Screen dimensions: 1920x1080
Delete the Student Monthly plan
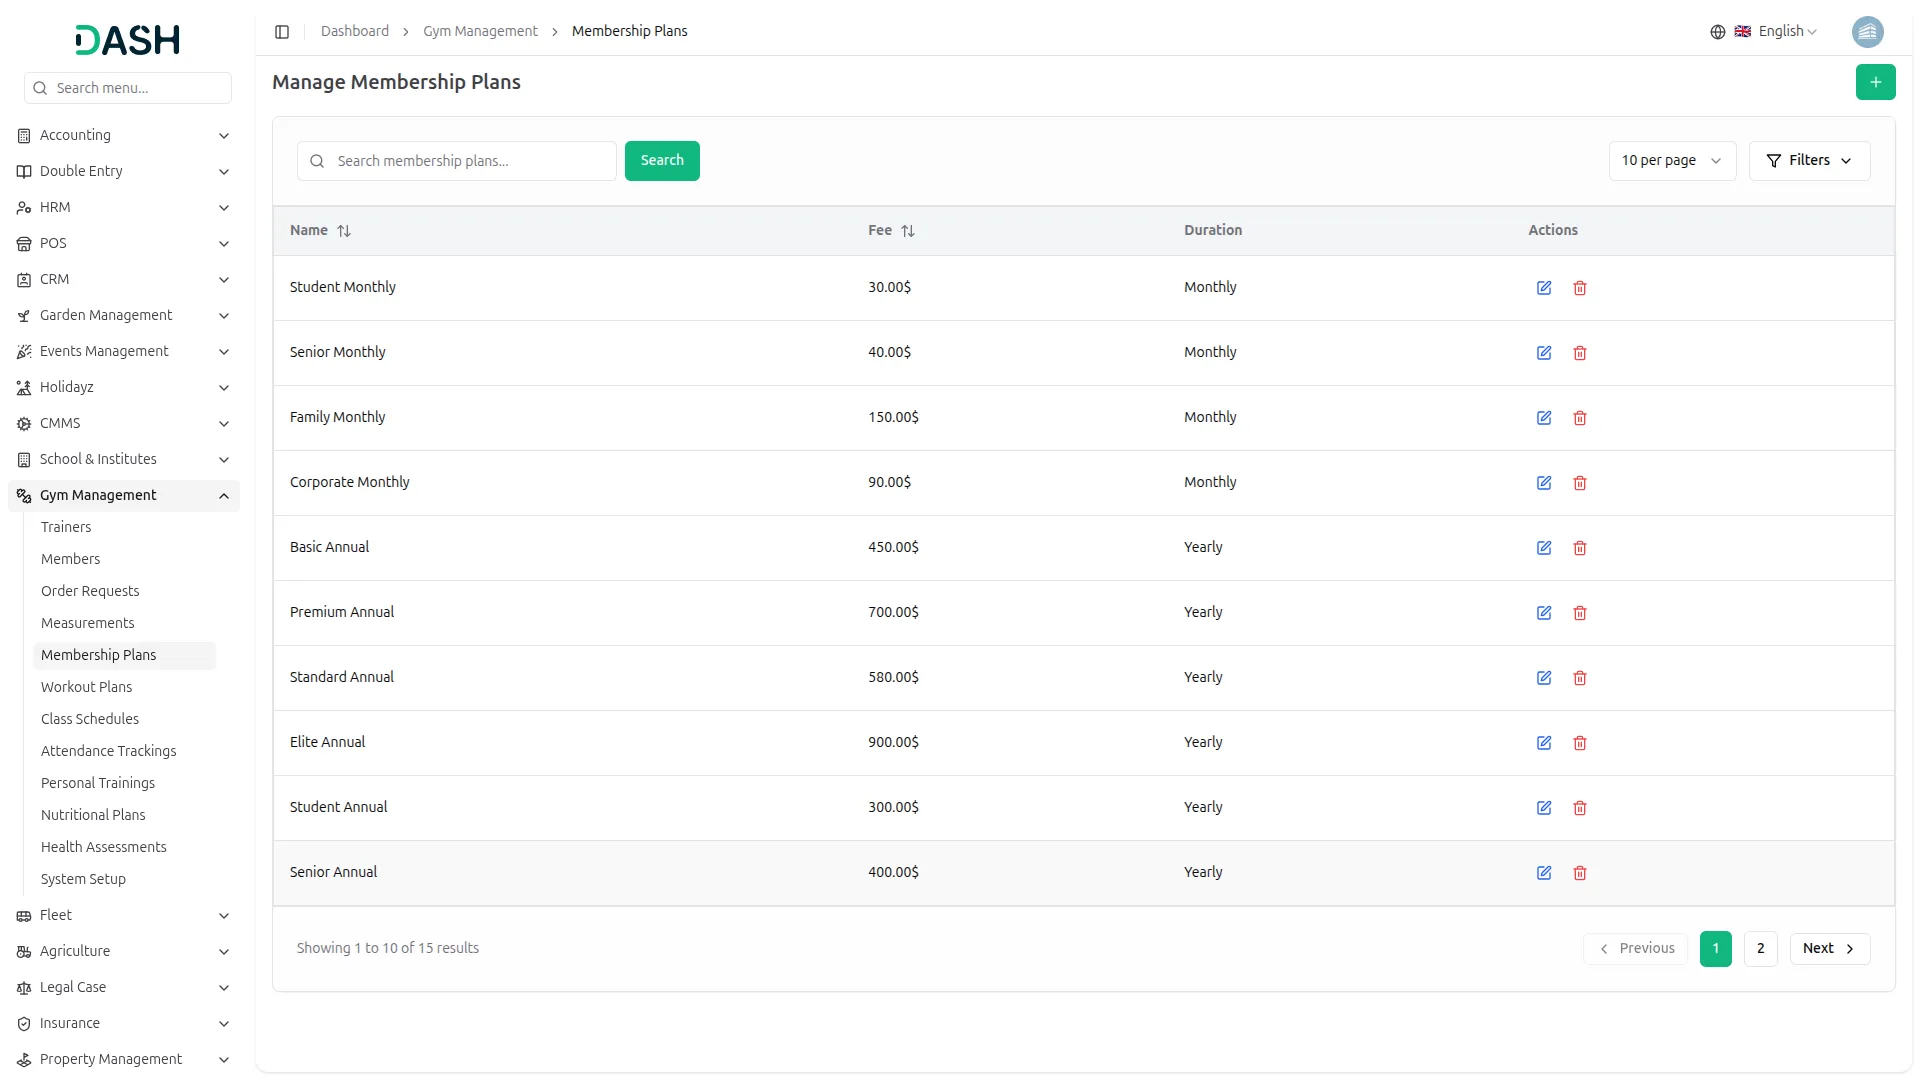1580,288
